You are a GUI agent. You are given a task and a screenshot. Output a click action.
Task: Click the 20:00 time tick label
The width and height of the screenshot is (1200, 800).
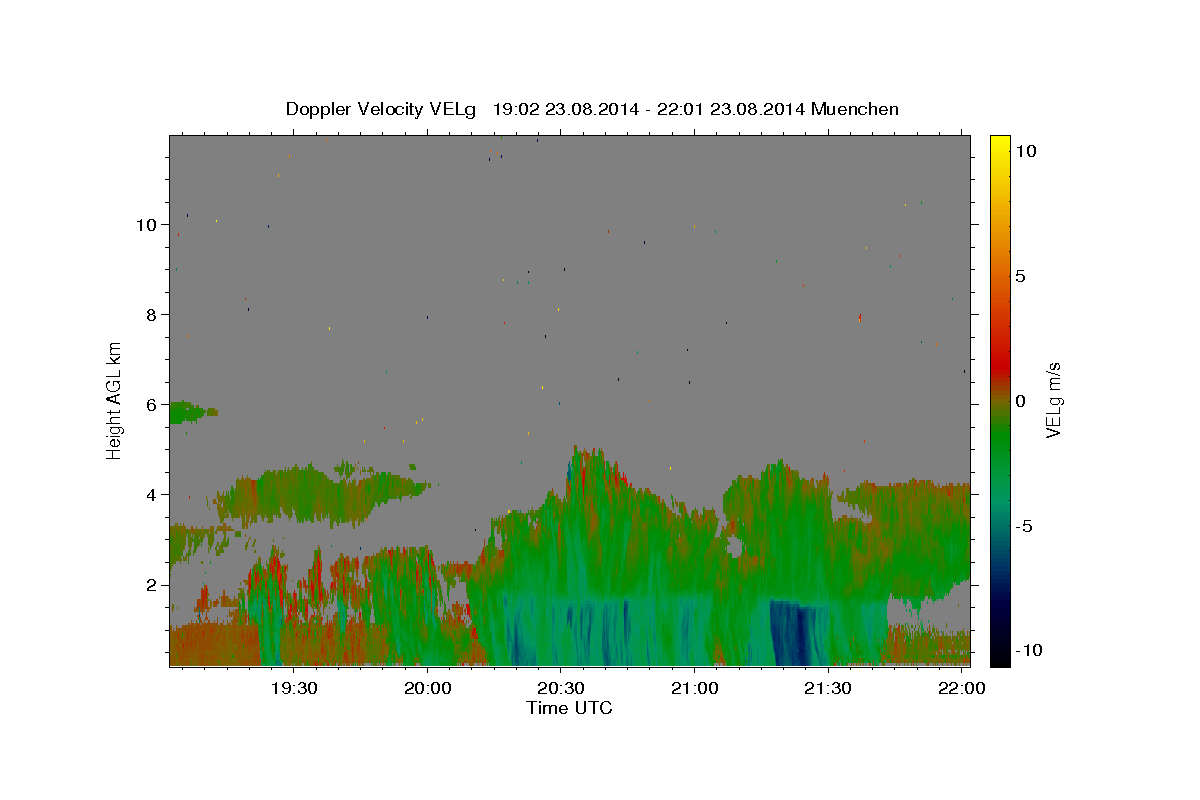pos(427,689)
